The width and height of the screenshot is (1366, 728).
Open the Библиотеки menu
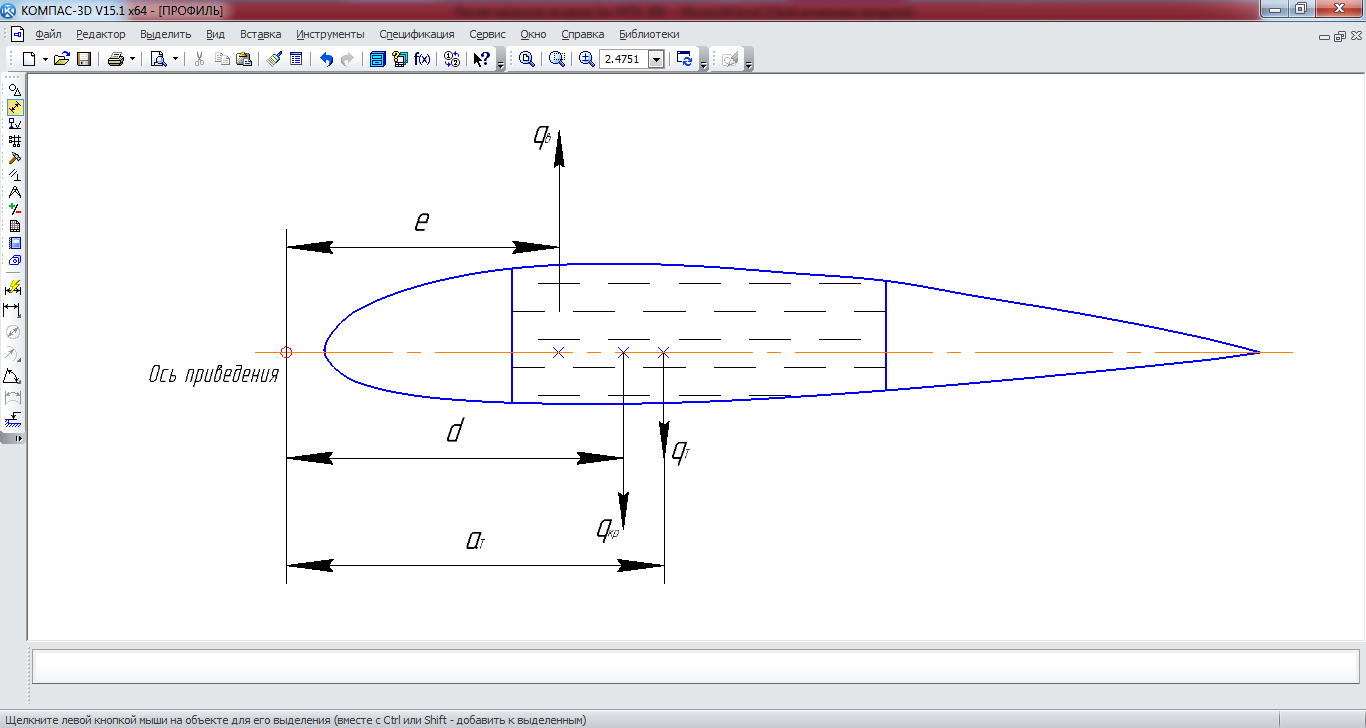649,34
